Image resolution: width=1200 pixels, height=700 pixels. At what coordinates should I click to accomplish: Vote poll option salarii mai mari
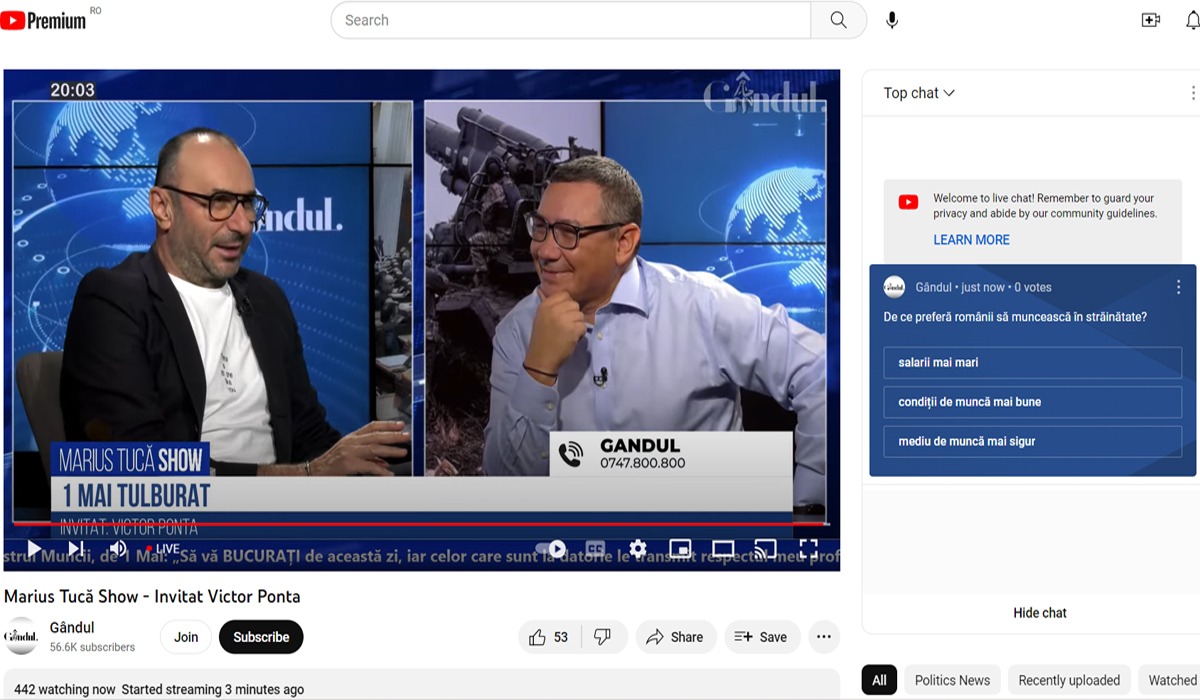tap(1032, 362)
